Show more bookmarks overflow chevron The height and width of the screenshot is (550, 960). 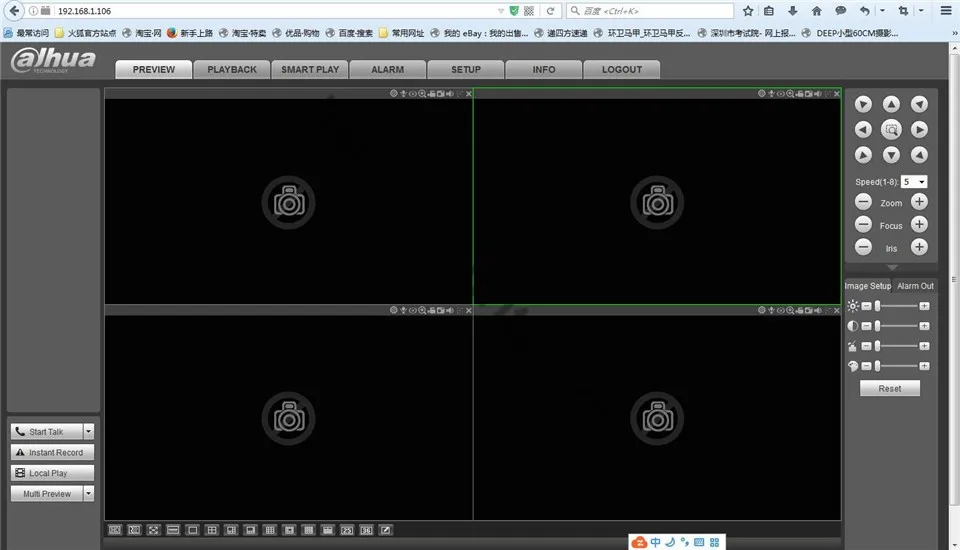tap(954, 33)
